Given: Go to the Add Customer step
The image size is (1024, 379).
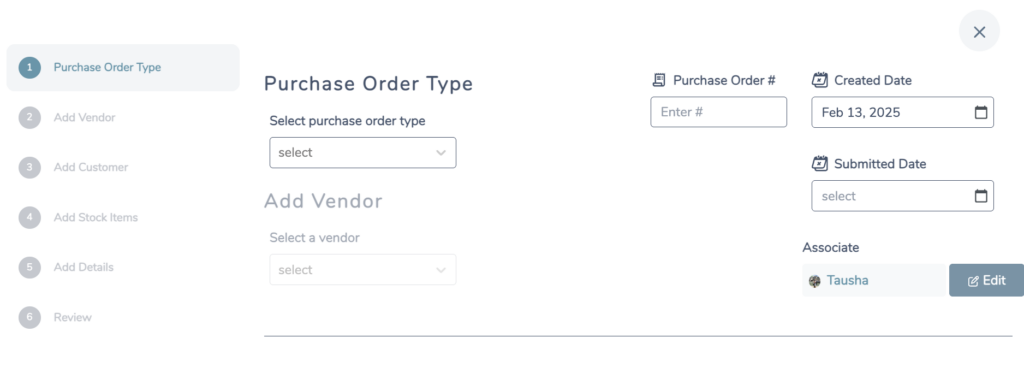Looking at the screenshot, I should click(x=91, y=167).
